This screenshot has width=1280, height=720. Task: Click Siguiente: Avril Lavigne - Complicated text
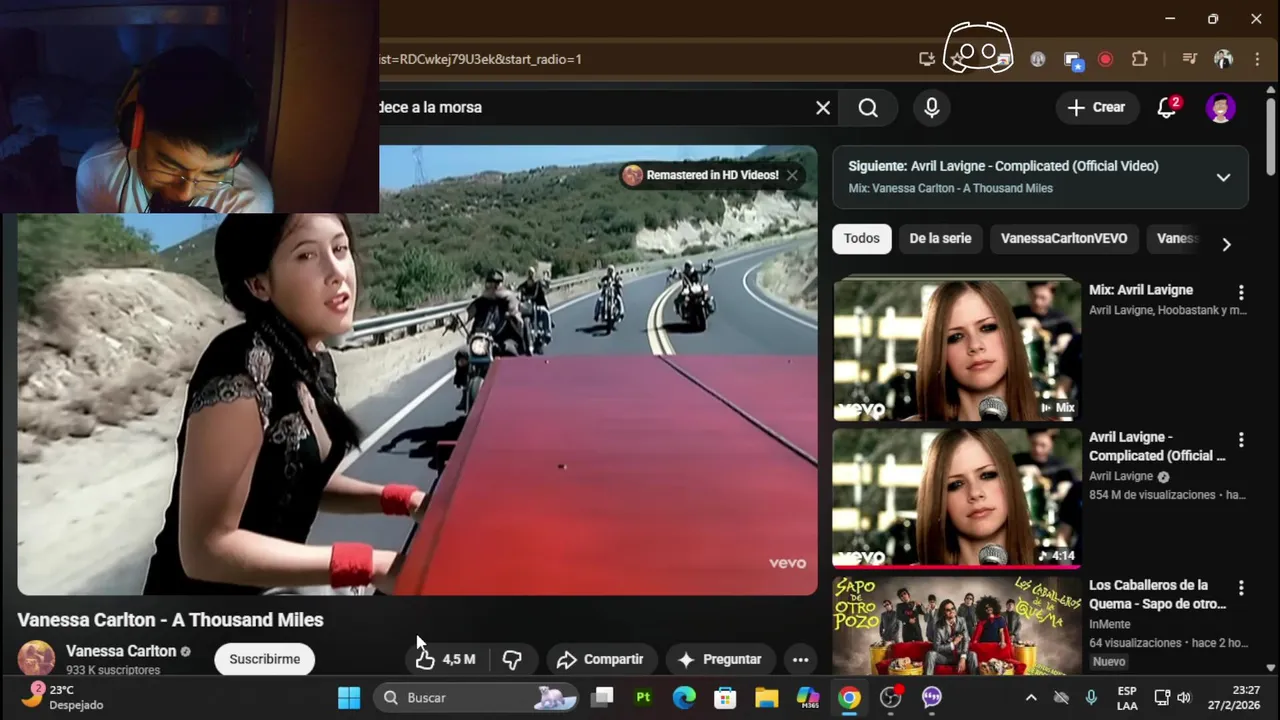coord(1003,166)
